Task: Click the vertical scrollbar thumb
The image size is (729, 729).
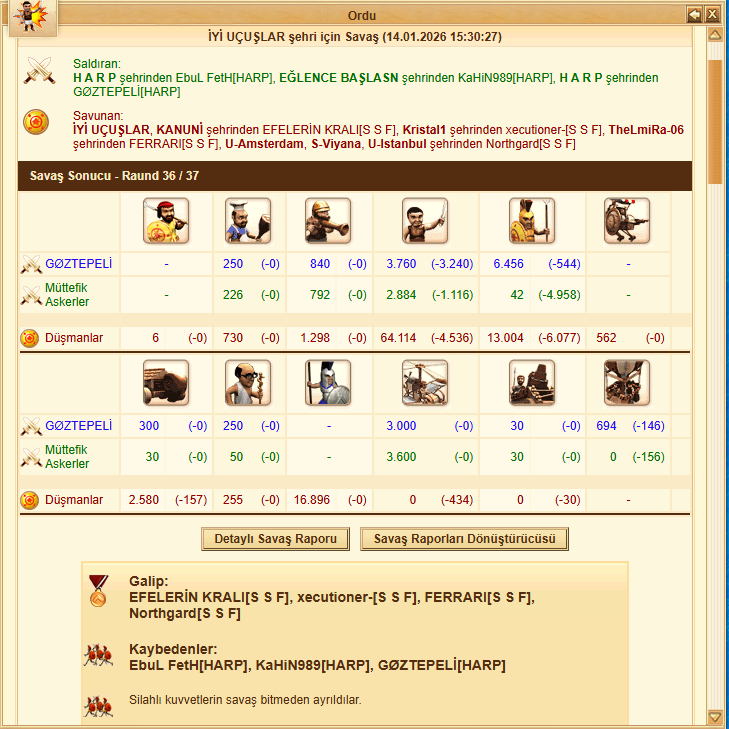Action: tap(715, 122)
